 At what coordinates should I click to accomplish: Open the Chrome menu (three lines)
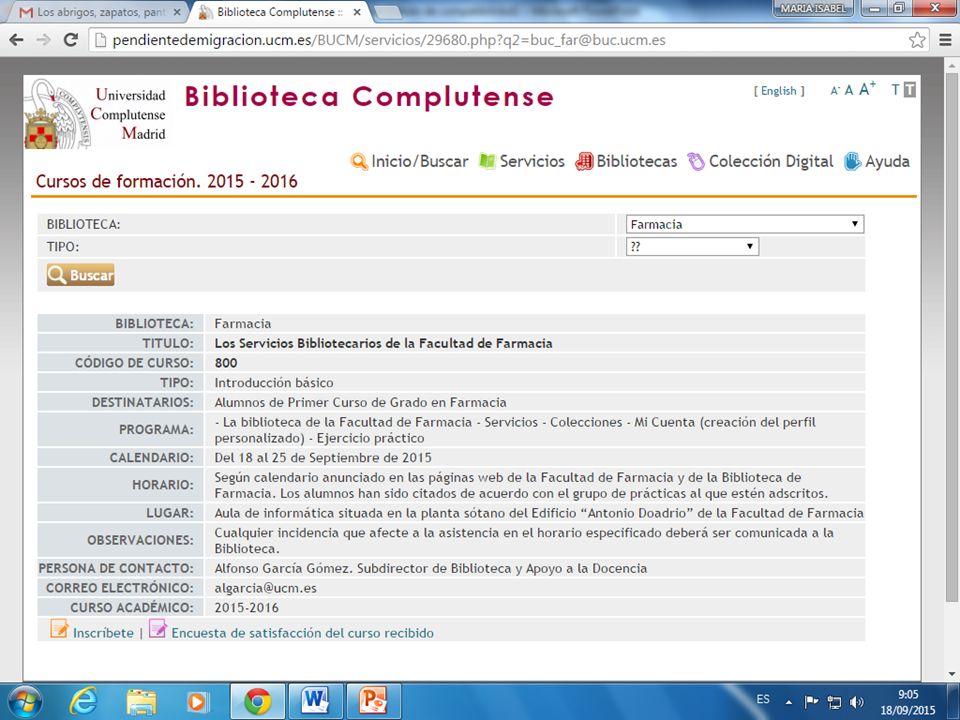(945, 40)
